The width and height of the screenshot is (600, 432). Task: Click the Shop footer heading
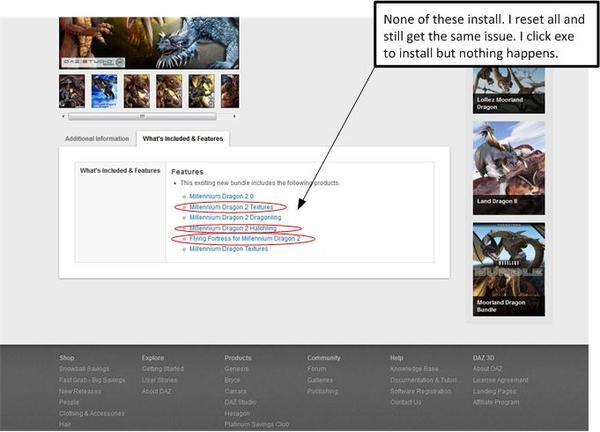click(67, 358)
